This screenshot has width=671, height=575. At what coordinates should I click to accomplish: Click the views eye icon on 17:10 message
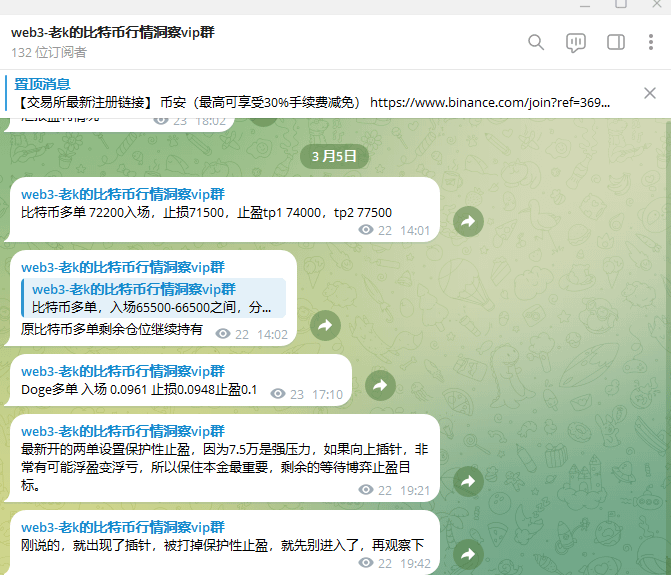278,394
